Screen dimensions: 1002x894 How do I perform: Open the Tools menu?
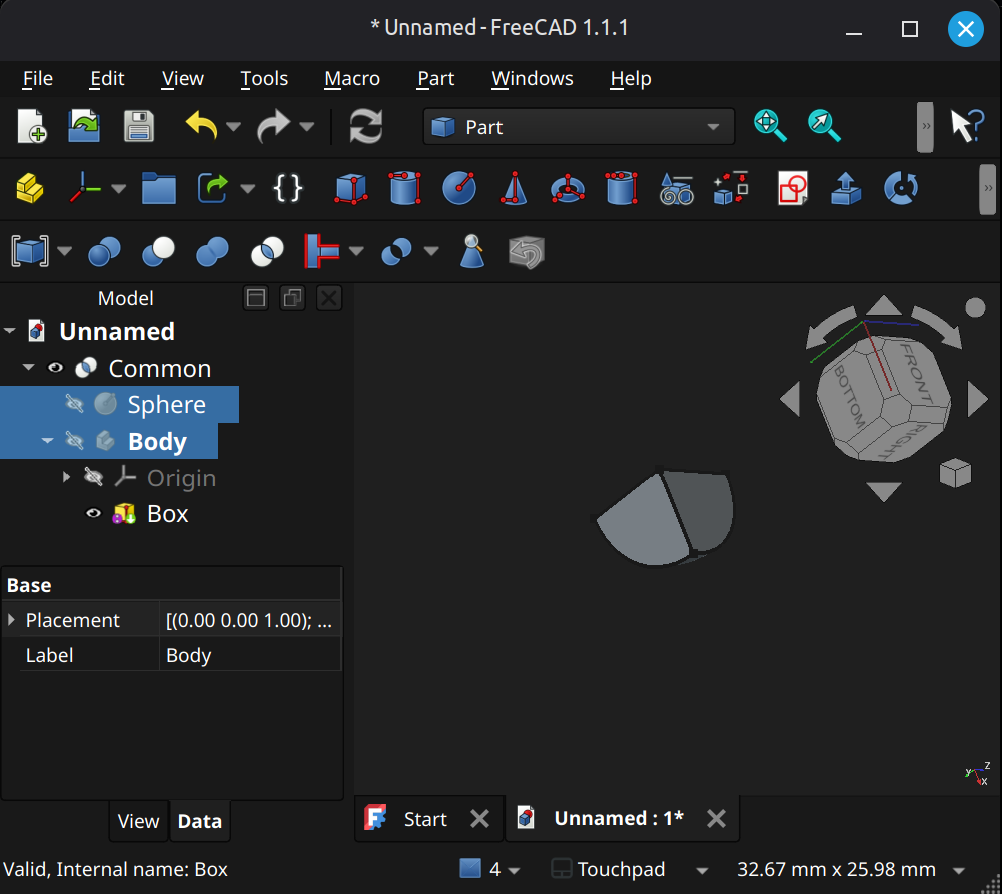coord(264,78)
